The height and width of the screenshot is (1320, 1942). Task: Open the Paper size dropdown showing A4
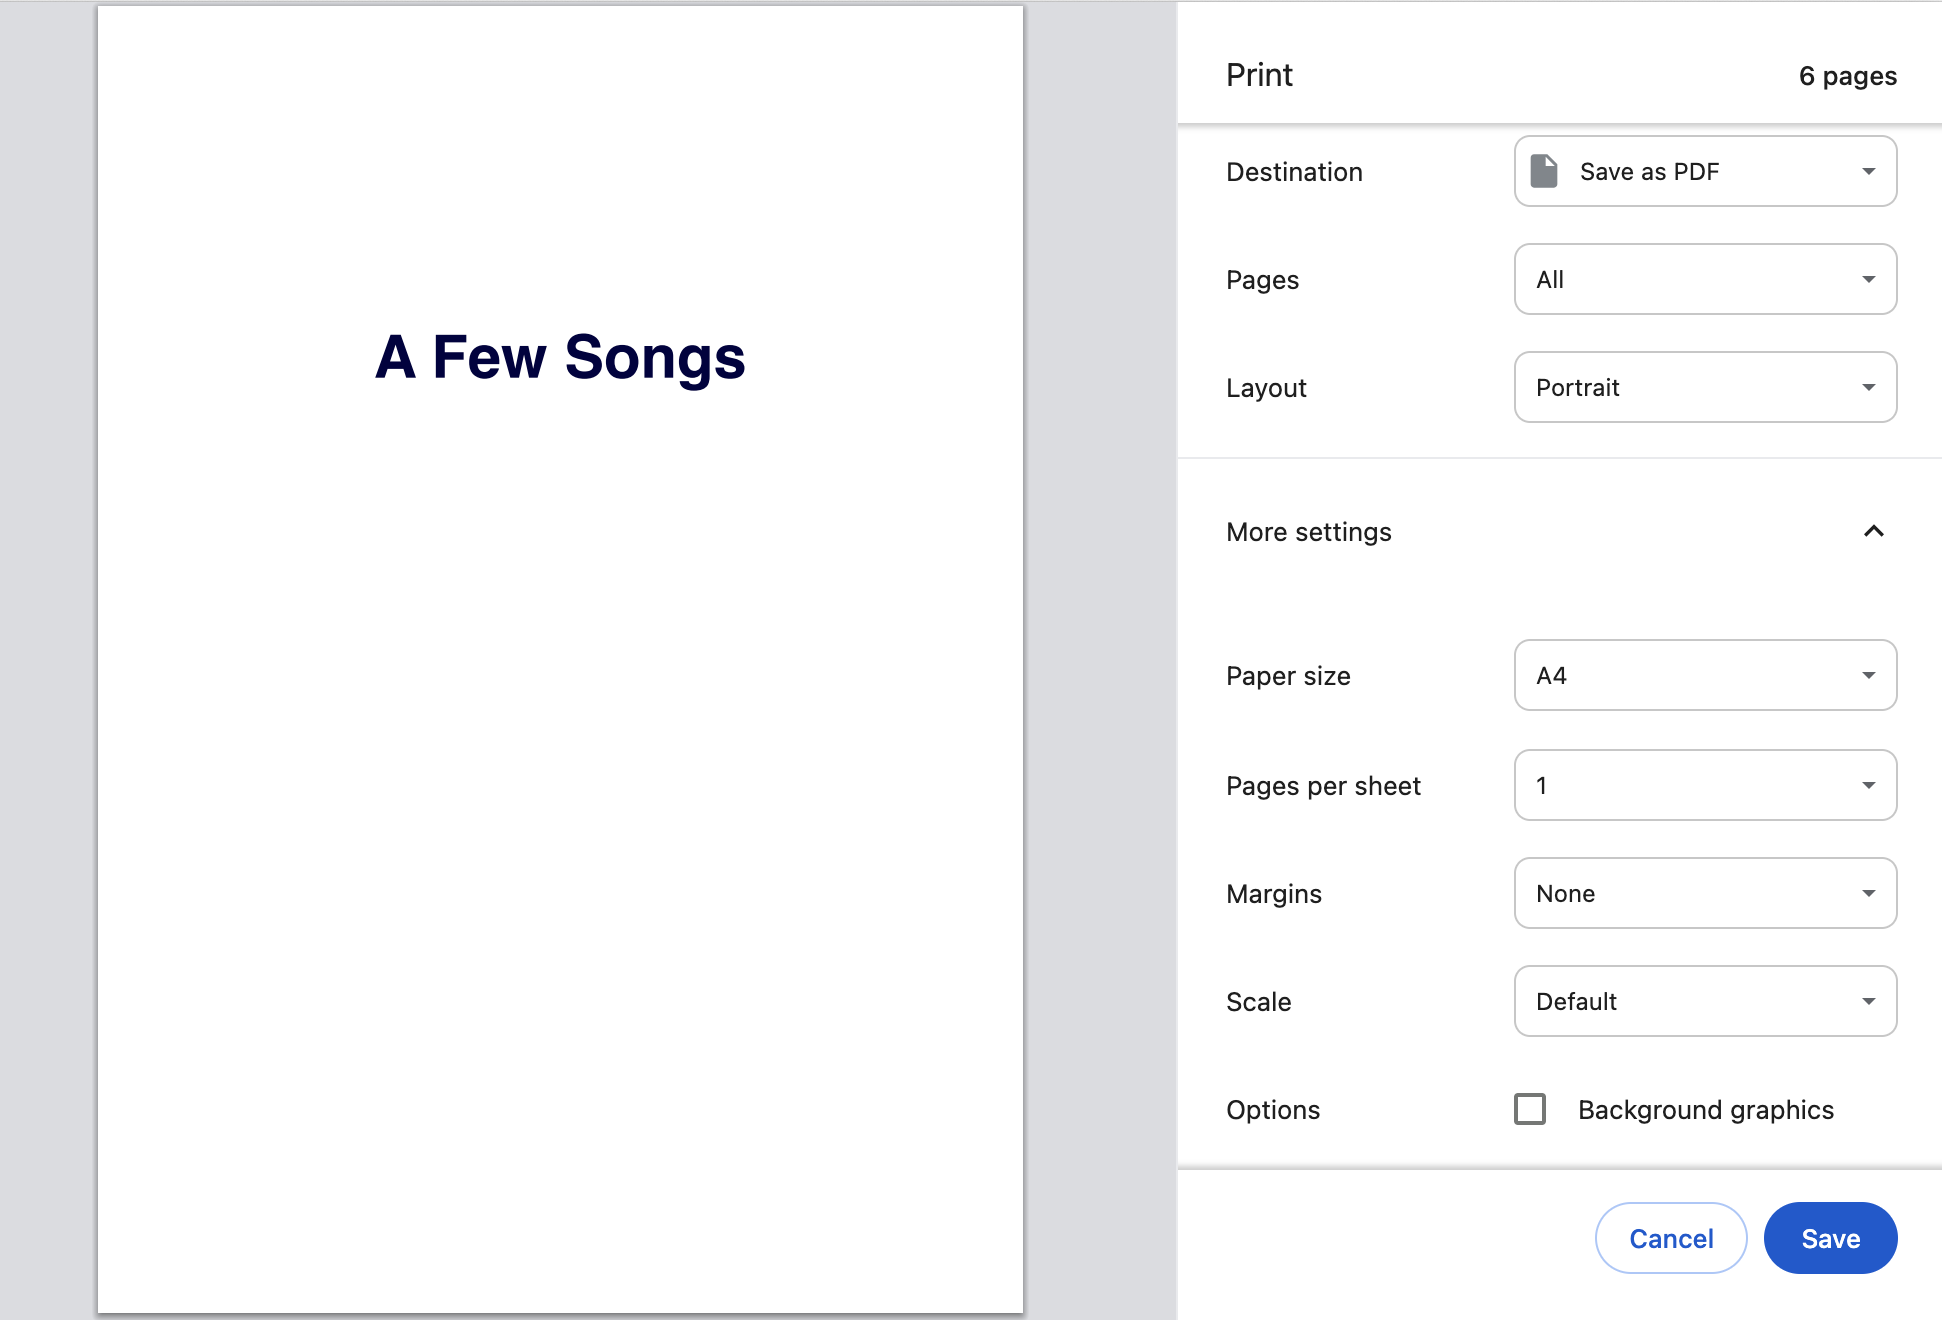click(x=1705, y=675)
